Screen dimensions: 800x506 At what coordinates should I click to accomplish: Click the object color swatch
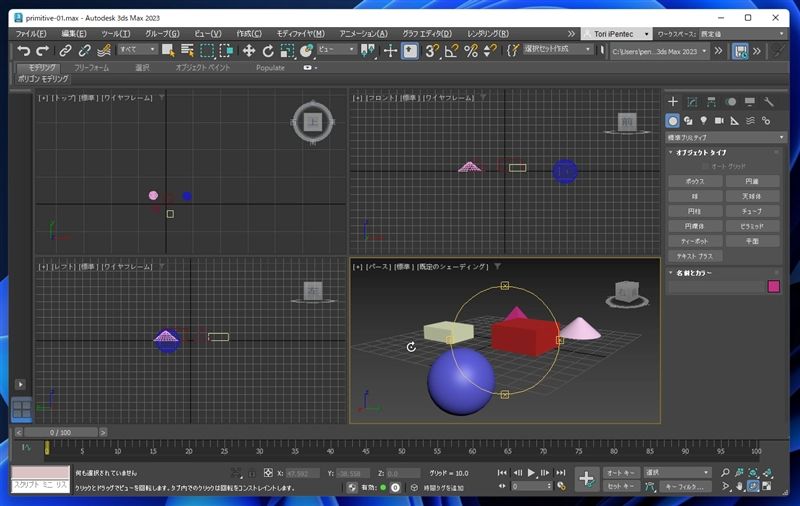pos(773,286)
